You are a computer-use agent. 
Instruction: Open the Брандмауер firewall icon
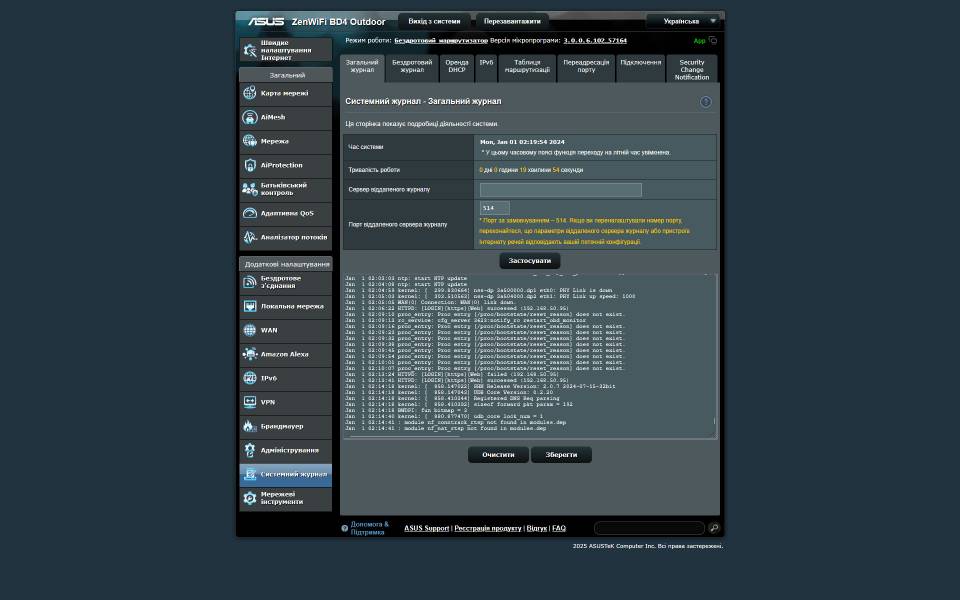[x=250, y=426]
